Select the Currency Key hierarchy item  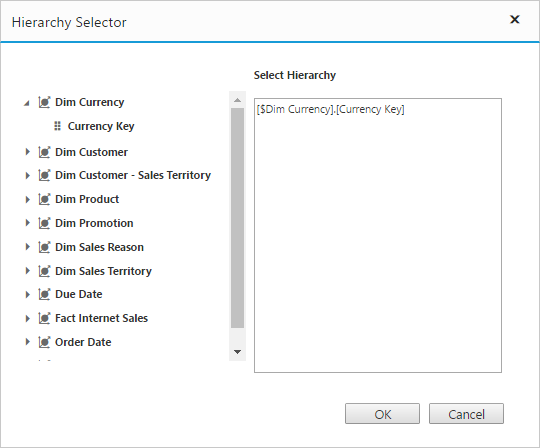101,126
